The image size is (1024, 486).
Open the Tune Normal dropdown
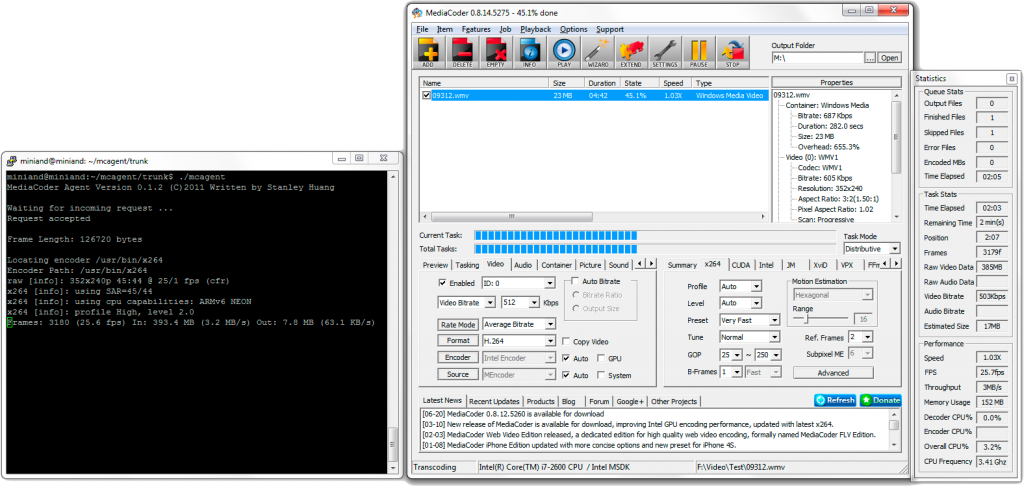point(749,338)
